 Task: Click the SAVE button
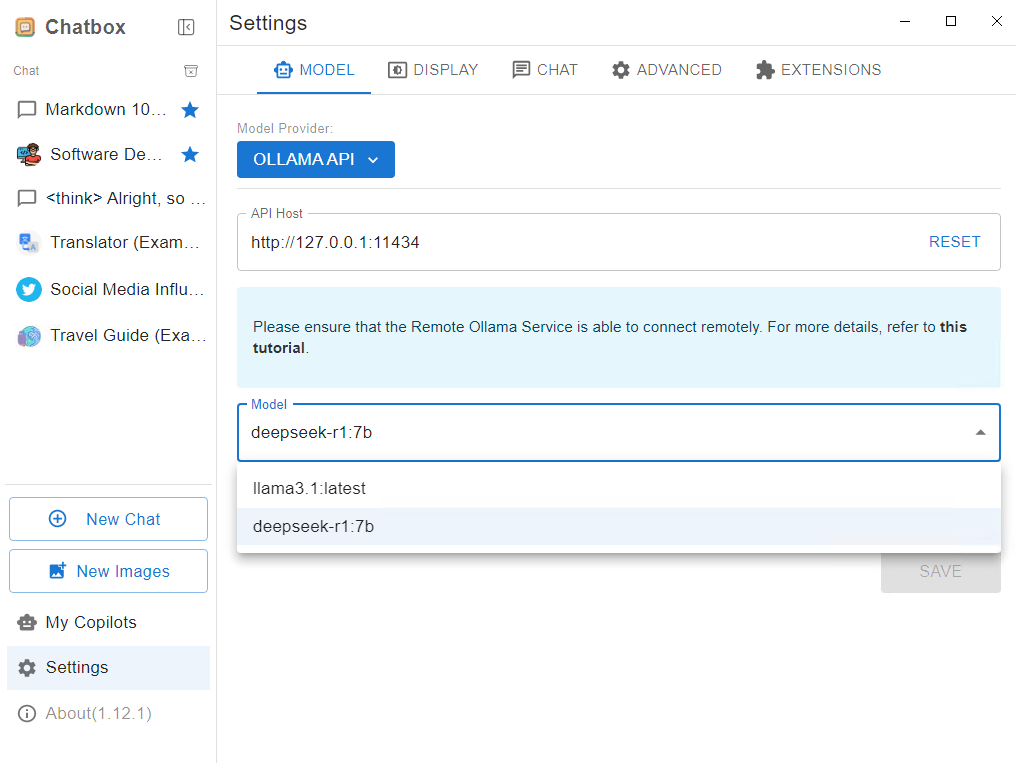click(940, 571)
